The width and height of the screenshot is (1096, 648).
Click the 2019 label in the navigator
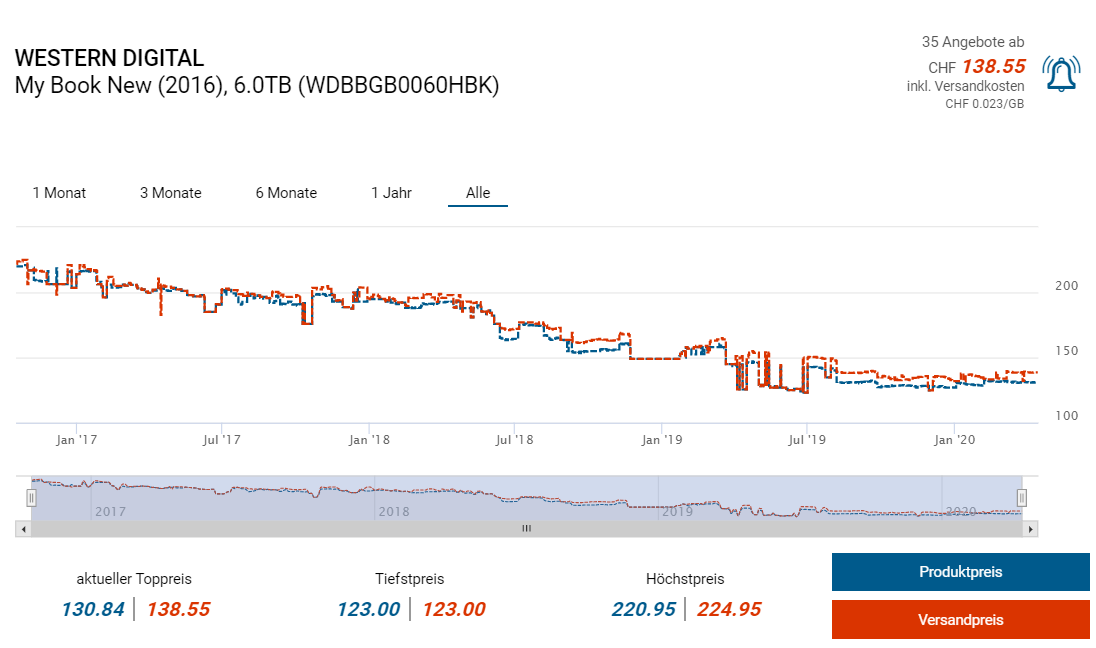tap(678, 511)
